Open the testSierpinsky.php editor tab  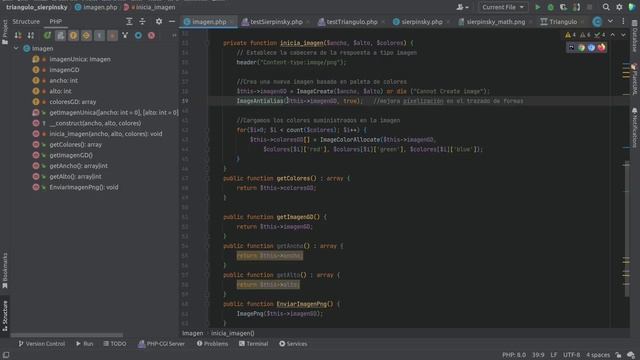(x=276, y=22)
